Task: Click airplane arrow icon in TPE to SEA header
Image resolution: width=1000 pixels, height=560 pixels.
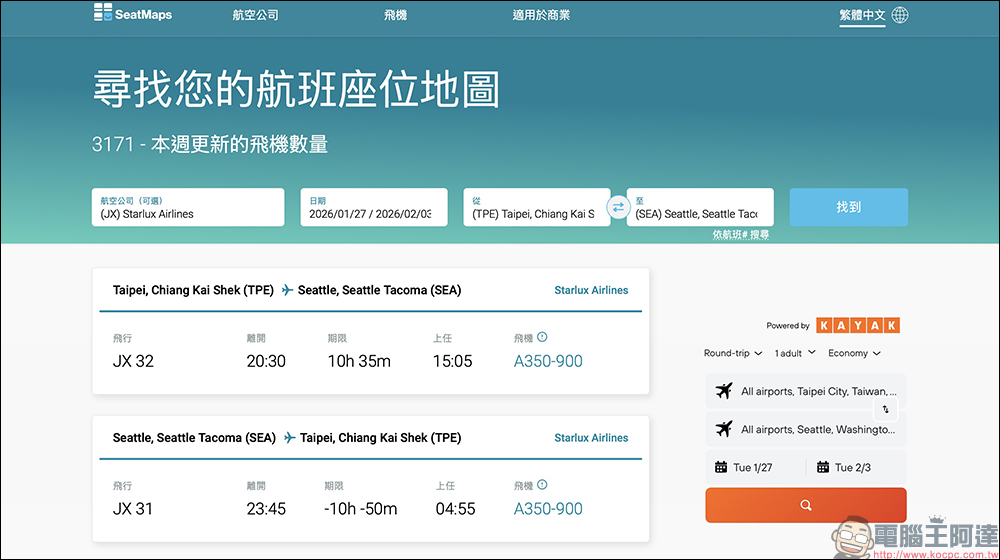Action: point(287,290)
